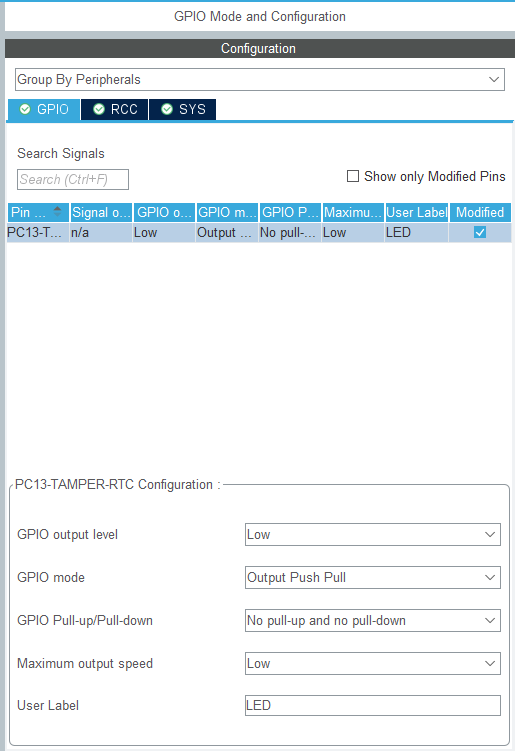The width and height of the screenshot is (515, 751).
Task: Sort by User Label column header
Action: tap(417, 212)
